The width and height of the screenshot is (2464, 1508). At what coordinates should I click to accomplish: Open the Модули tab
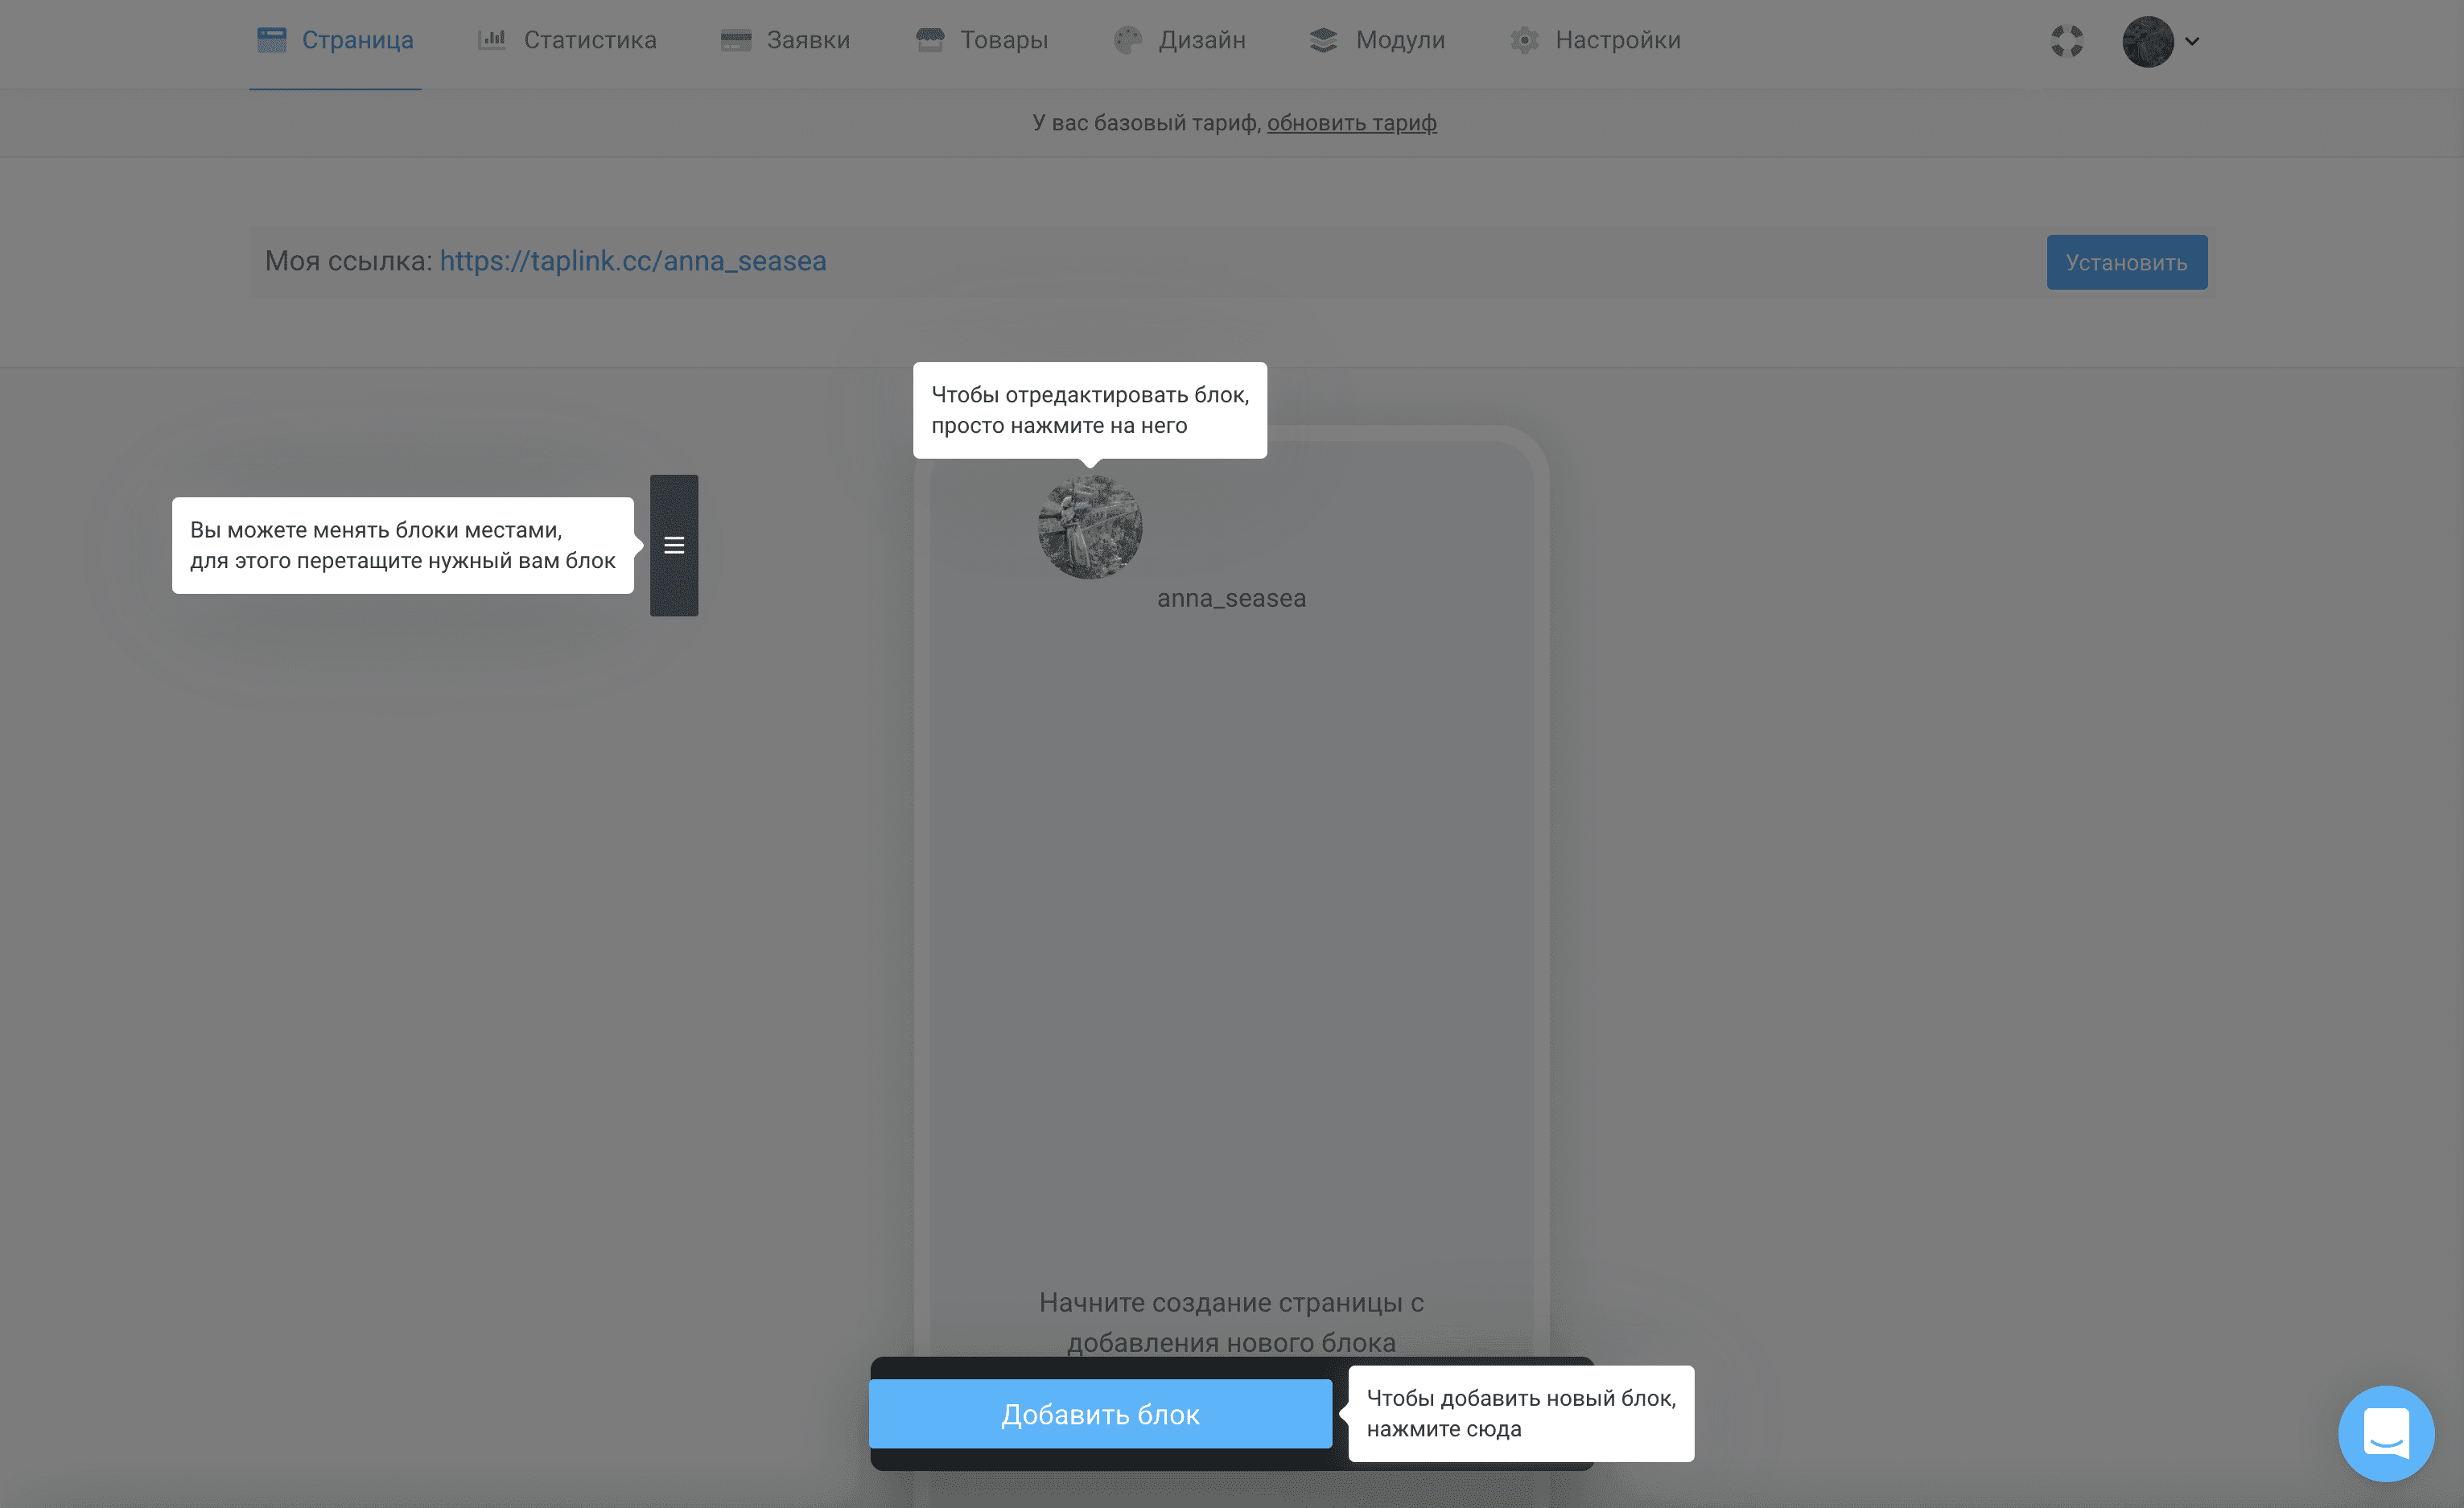(1399, 40)
